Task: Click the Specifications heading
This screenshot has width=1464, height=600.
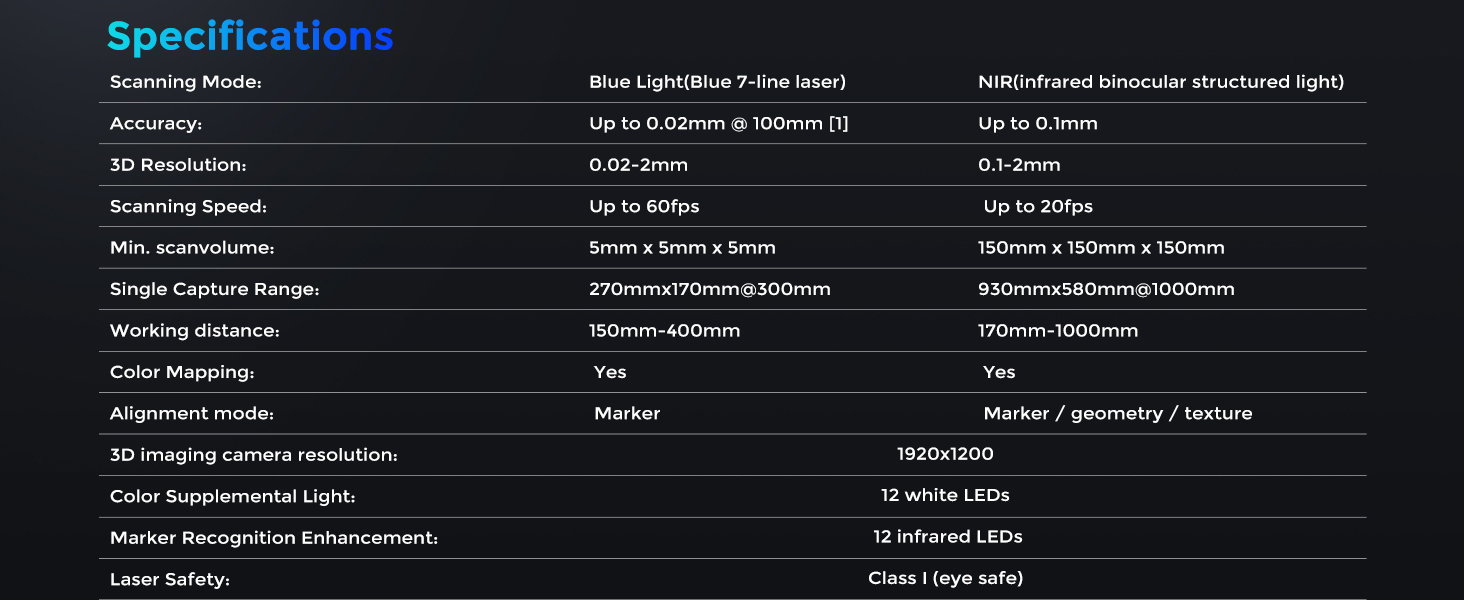Action: coord(250,37)
